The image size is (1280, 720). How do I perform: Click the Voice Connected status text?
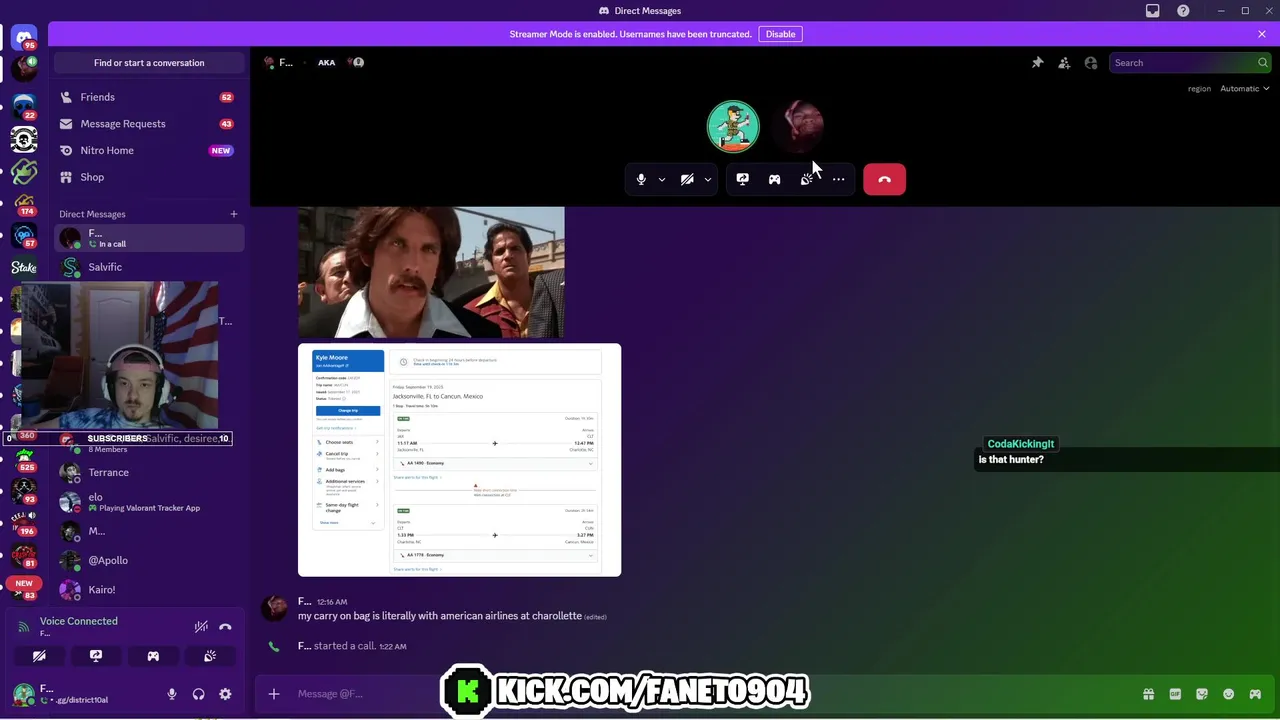(x=79, y=621)
